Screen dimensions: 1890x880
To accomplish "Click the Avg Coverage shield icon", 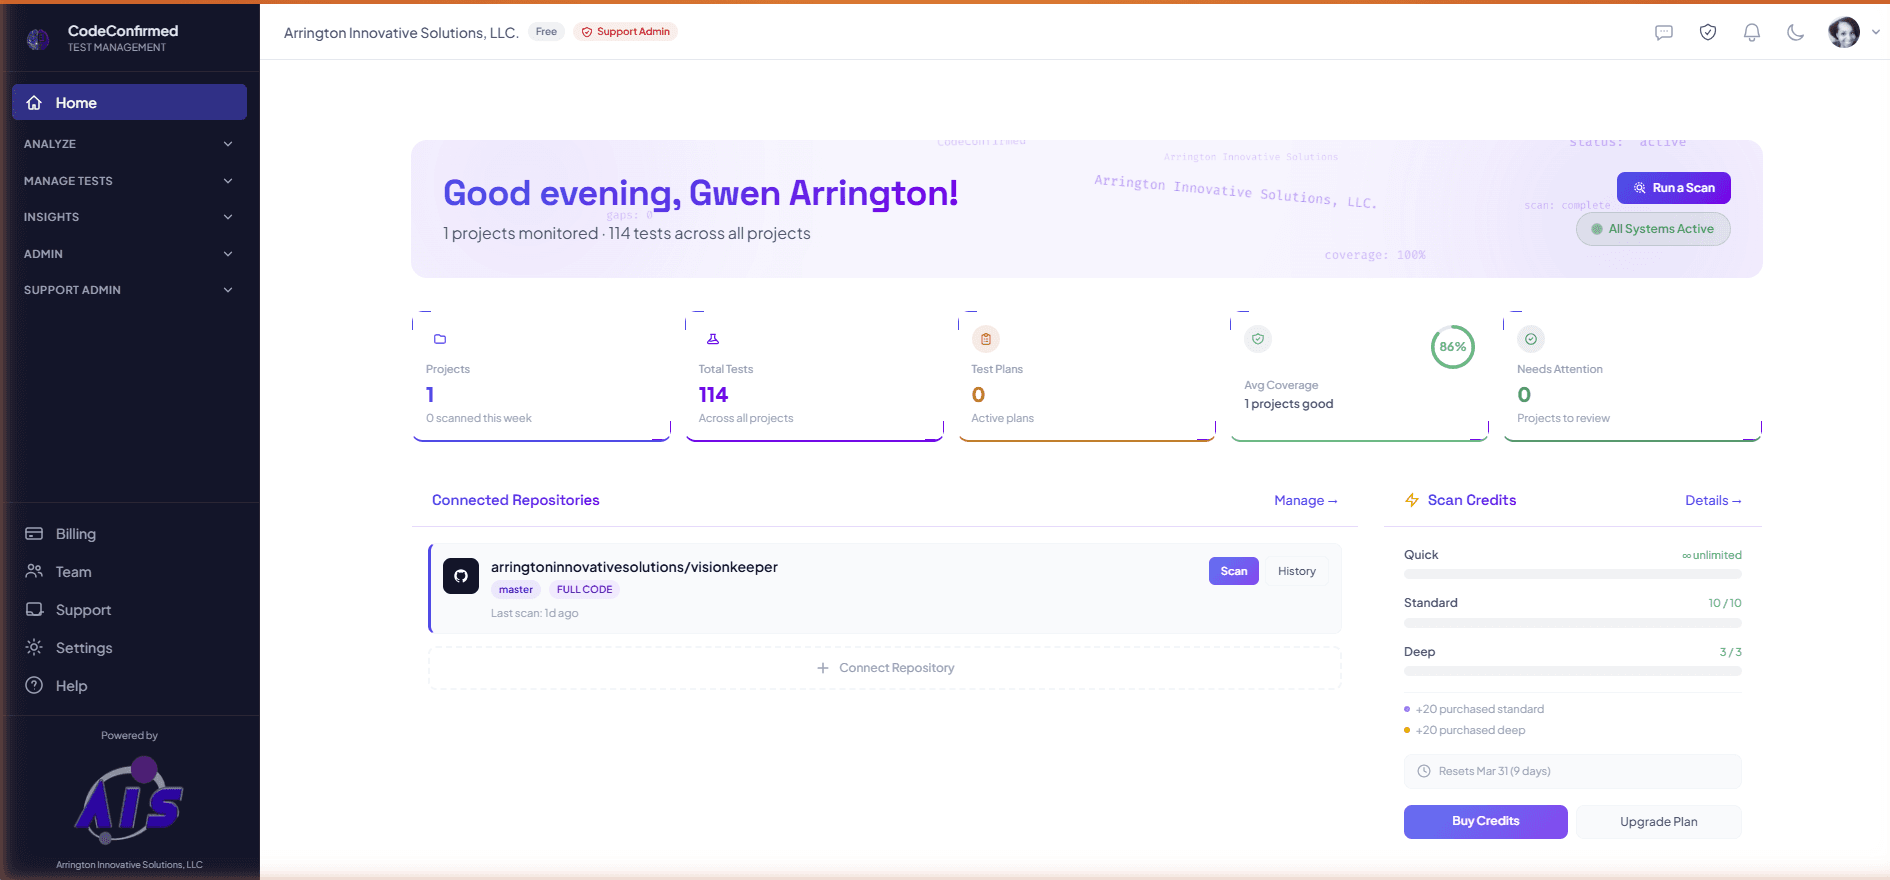I will tap(1258, 339).
